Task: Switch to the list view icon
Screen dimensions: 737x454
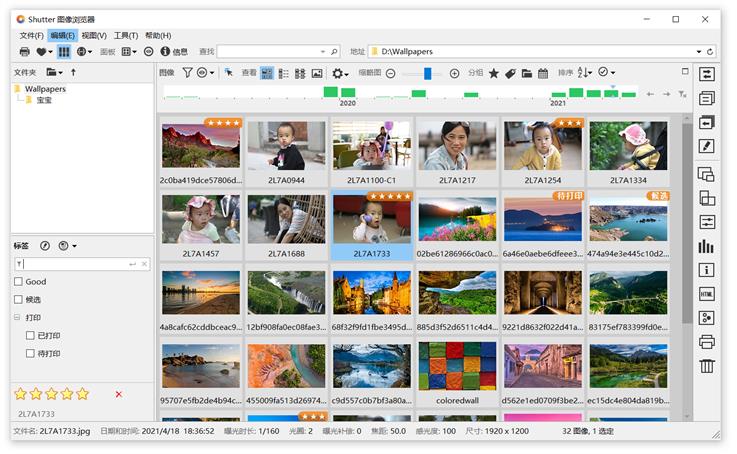Action: pos(283,73)
